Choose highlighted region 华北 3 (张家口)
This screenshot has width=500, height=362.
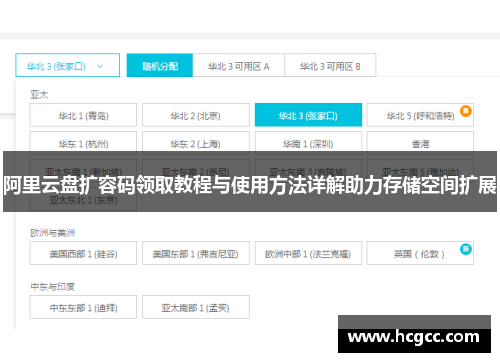[308, 115]
